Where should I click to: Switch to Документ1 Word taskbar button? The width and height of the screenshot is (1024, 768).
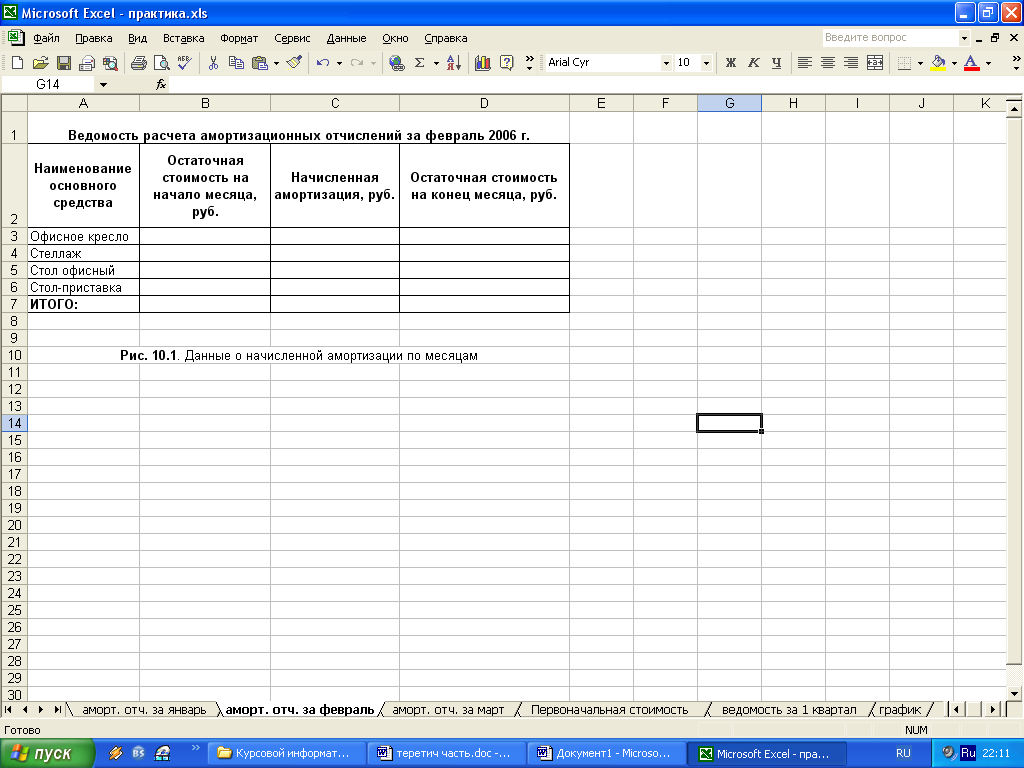[x=607, y=754]
